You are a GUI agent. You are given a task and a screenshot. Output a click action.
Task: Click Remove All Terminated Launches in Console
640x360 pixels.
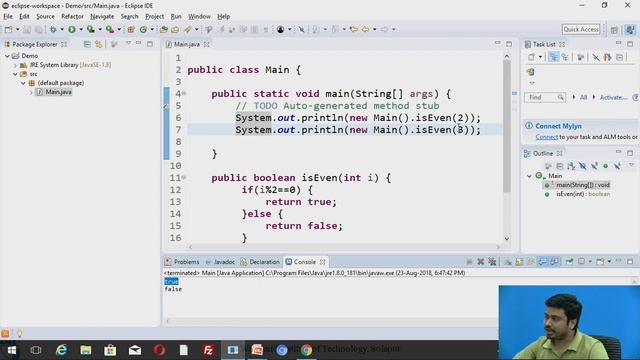tap(492, 262)
